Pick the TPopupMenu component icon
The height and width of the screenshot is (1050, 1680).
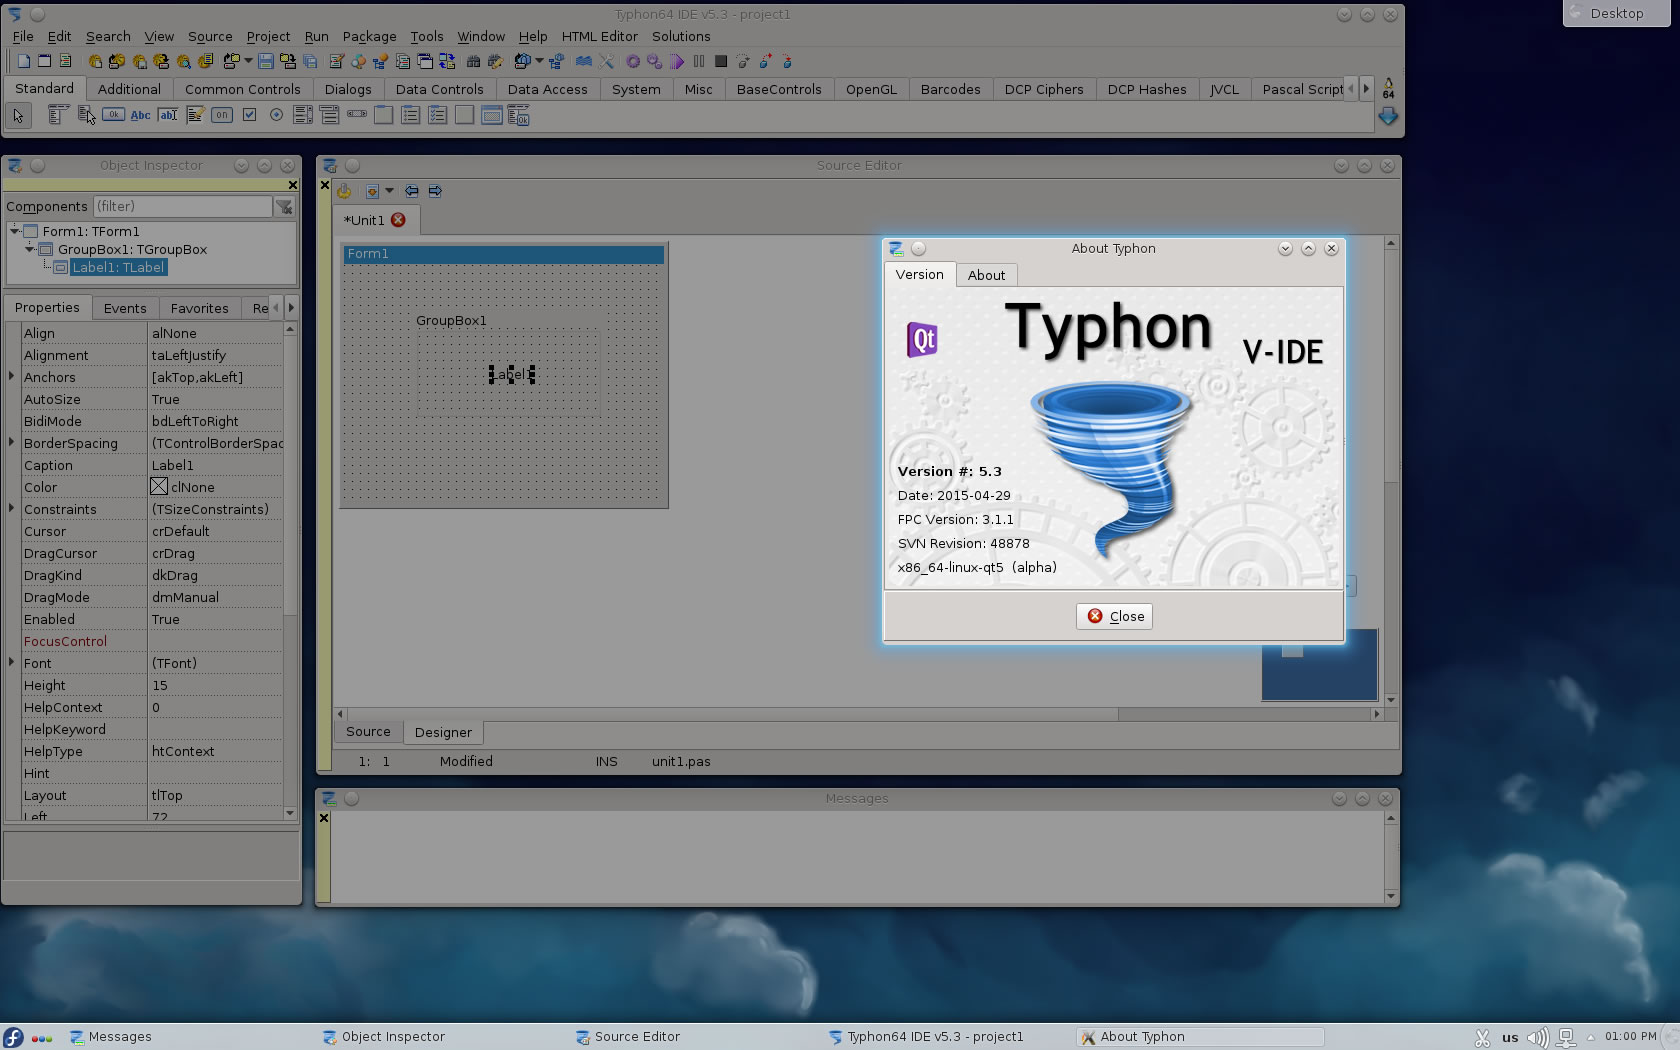click(x=86, y=115)
